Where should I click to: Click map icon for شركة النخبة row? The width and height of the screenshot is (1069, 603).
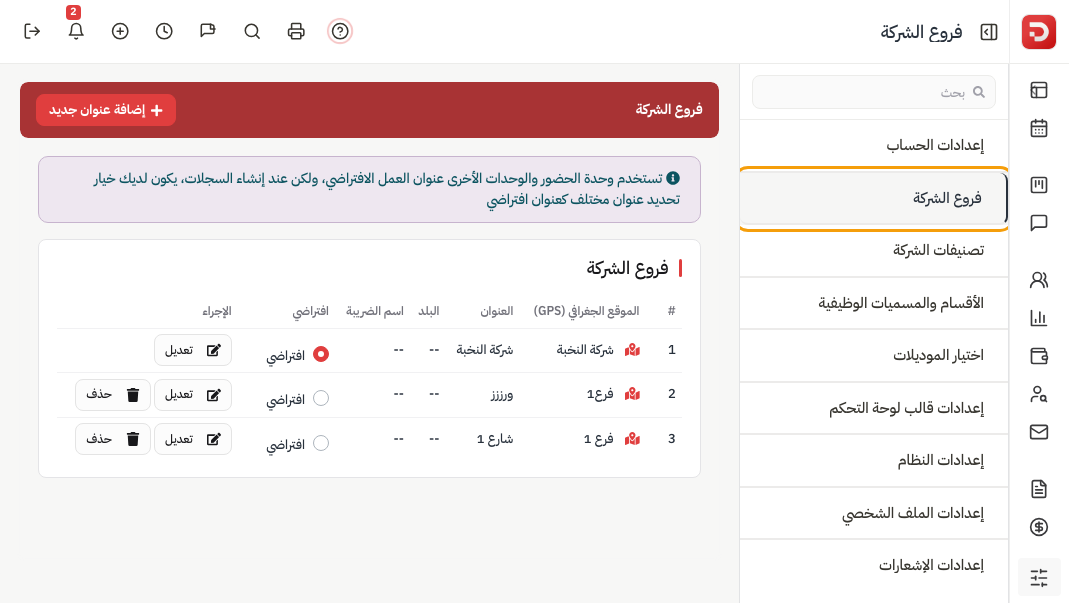point(633,350)
